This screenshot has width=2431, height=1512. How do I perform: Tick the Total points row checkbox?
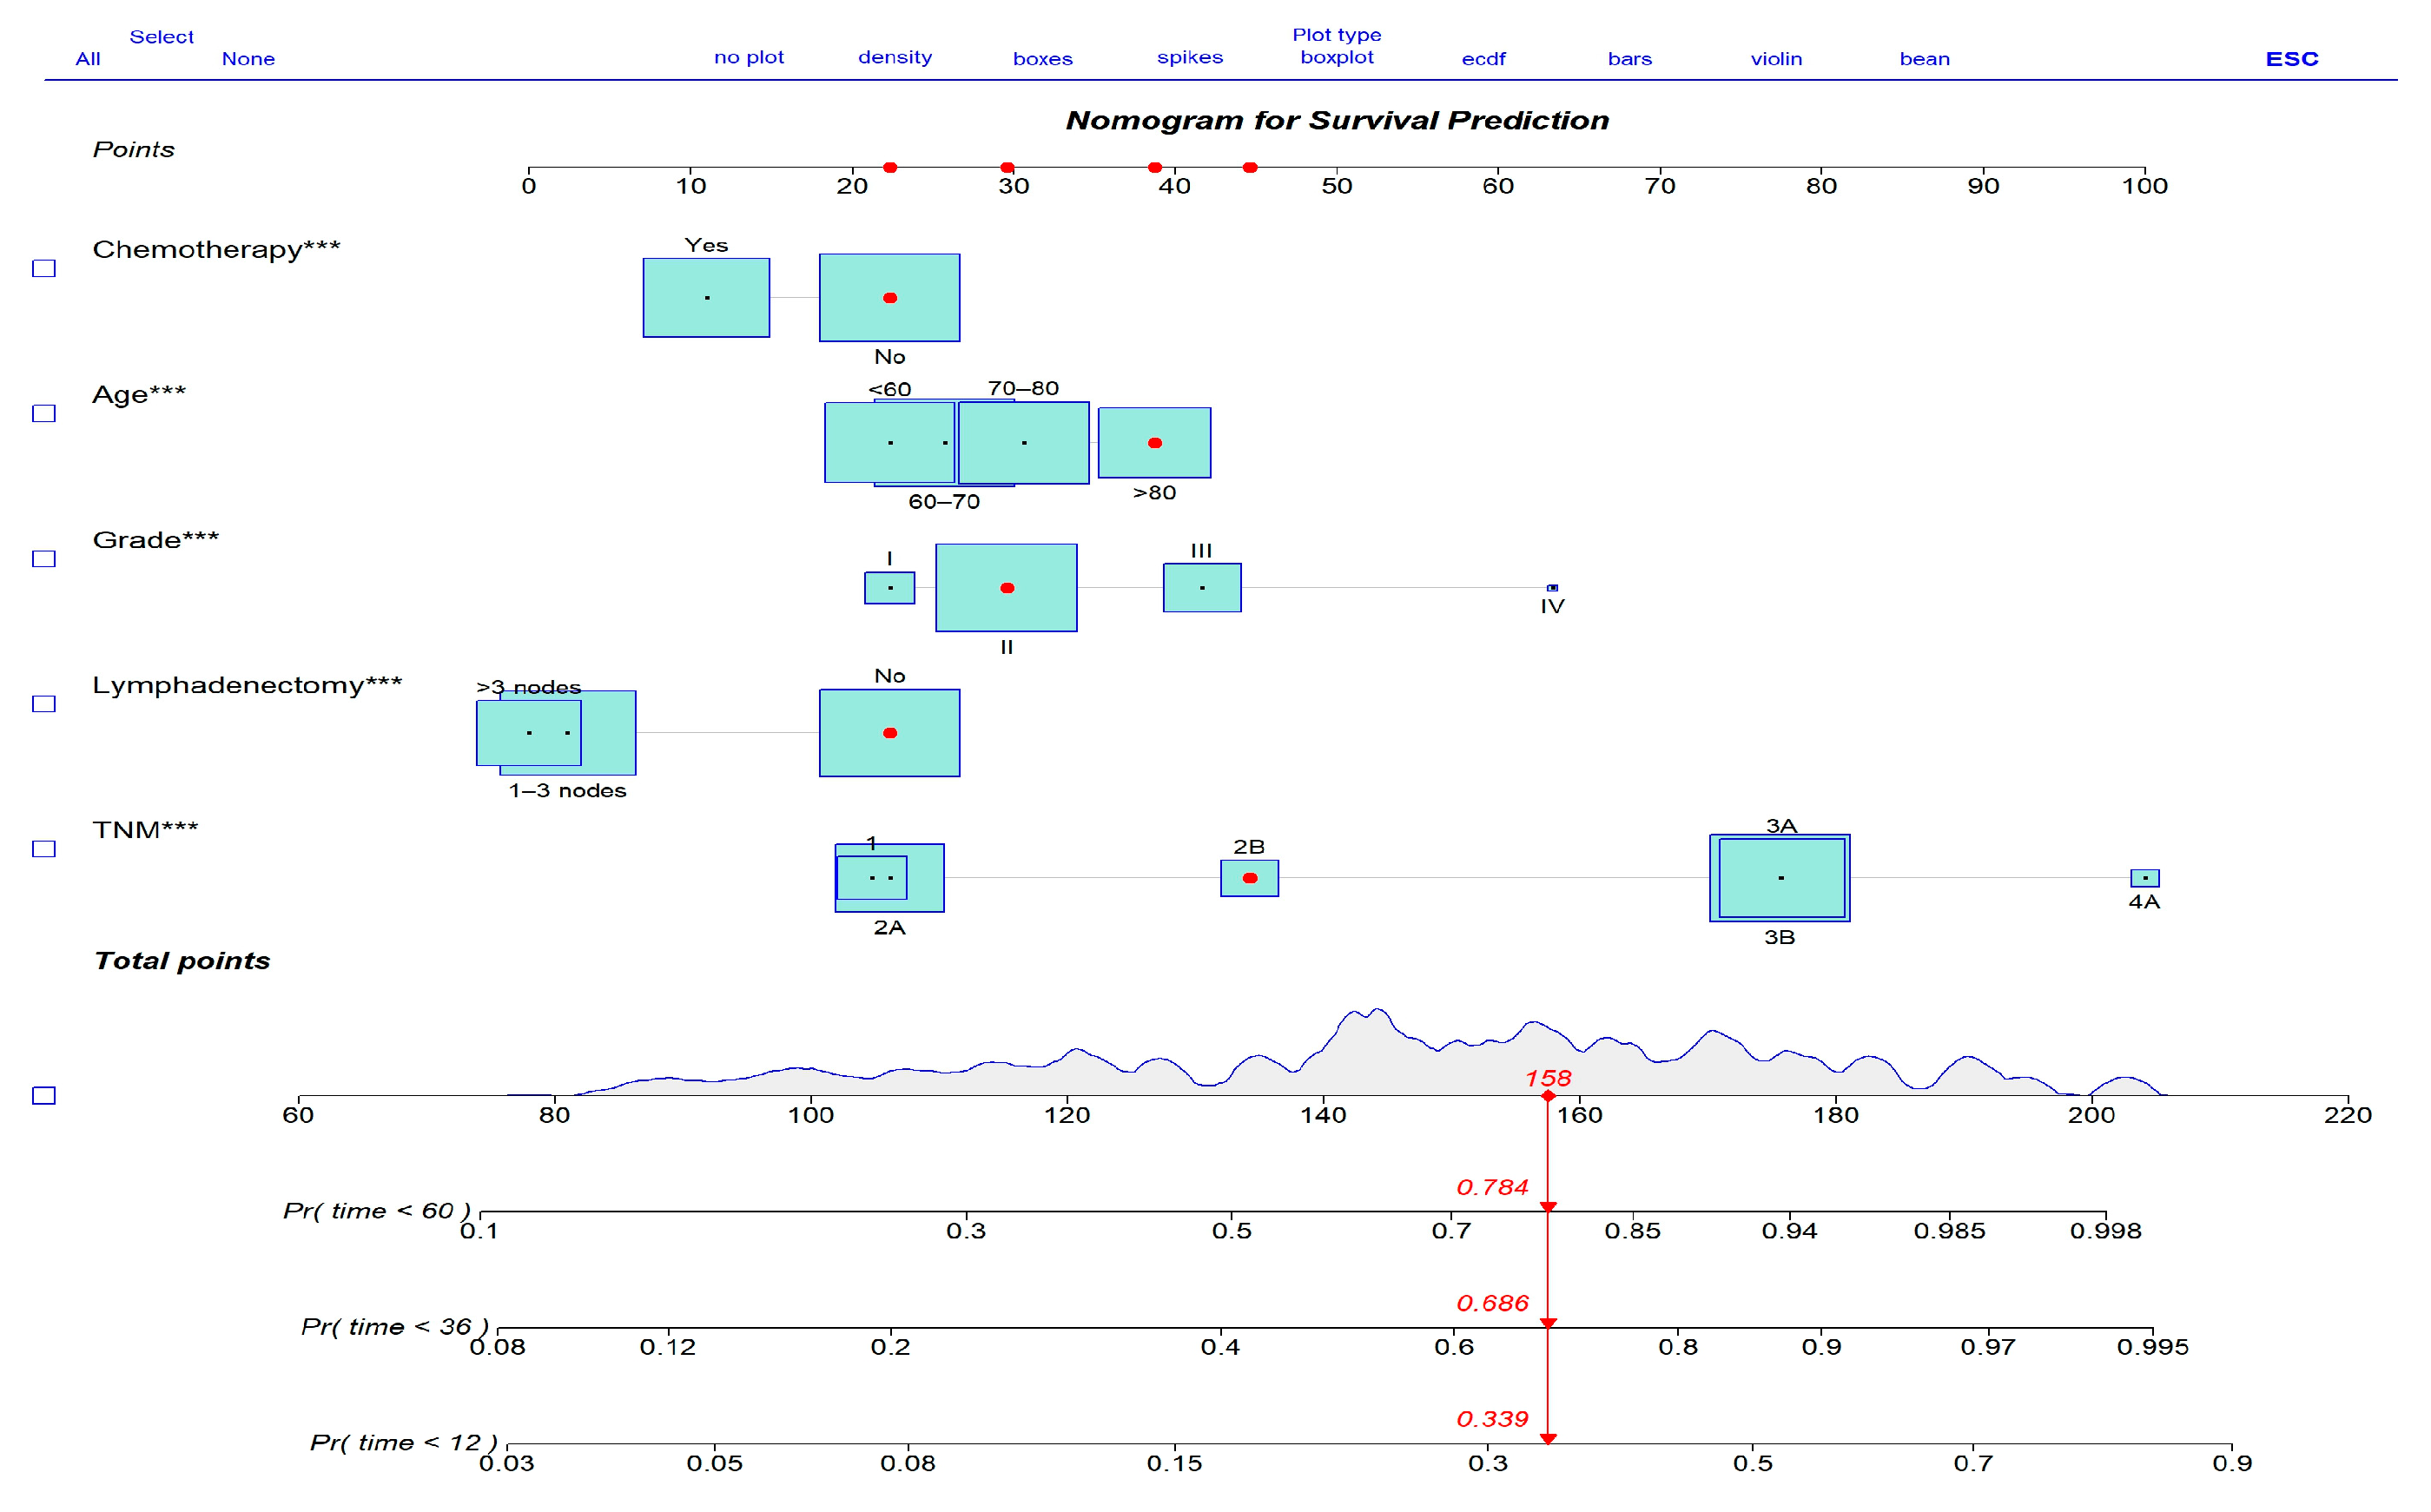tap(44, 1096)
